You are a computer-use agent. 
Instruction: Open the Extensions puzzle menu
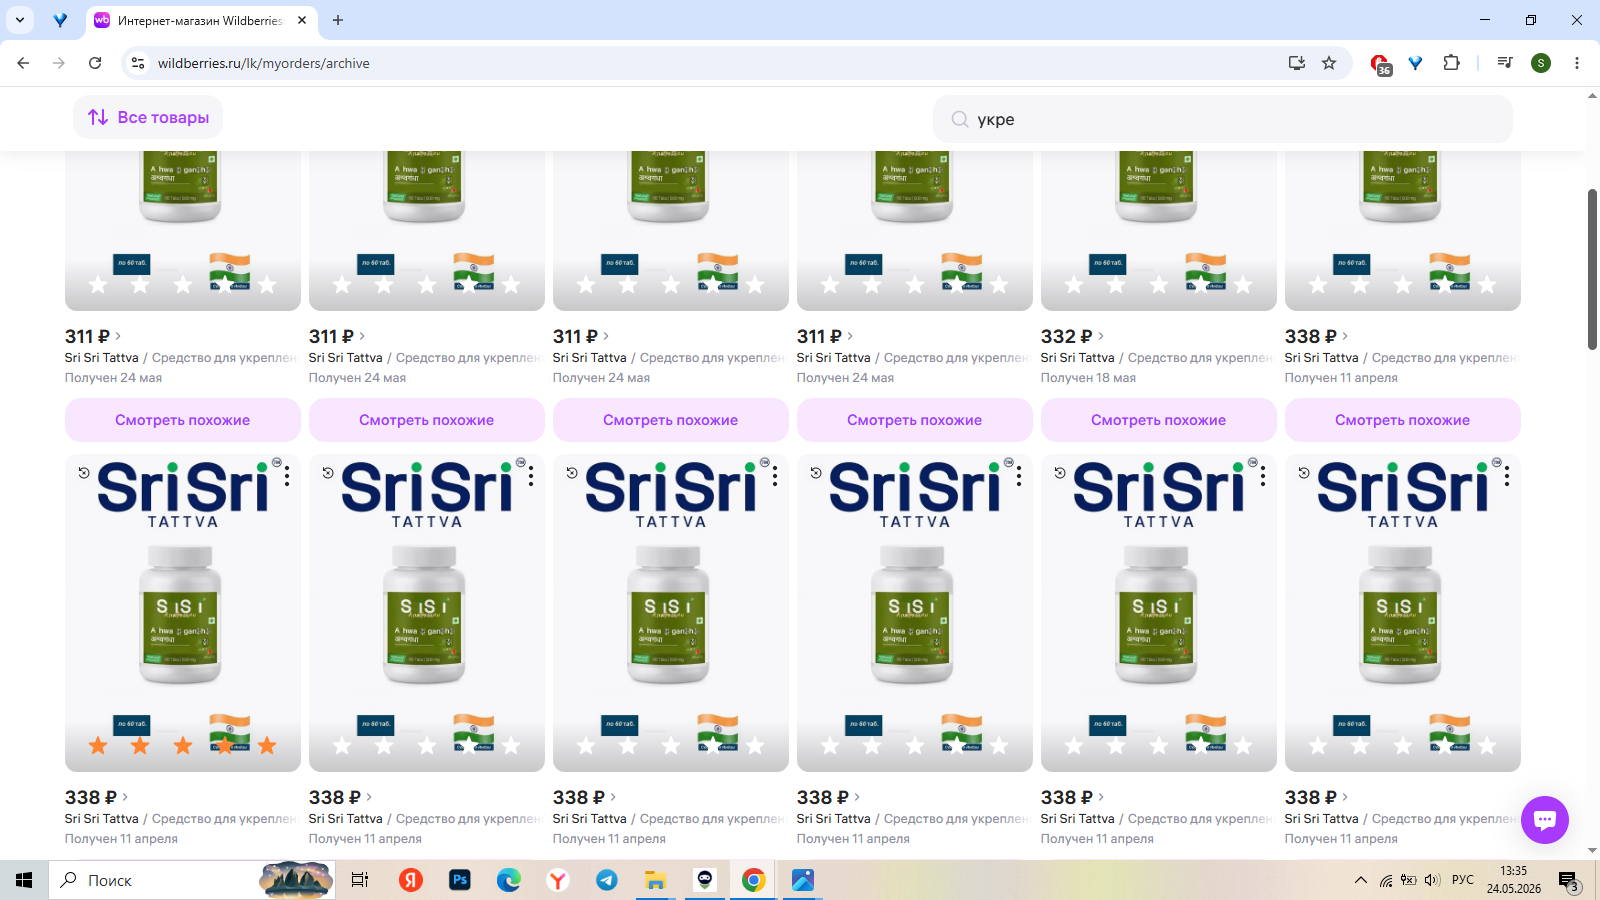coord(1451,63)
